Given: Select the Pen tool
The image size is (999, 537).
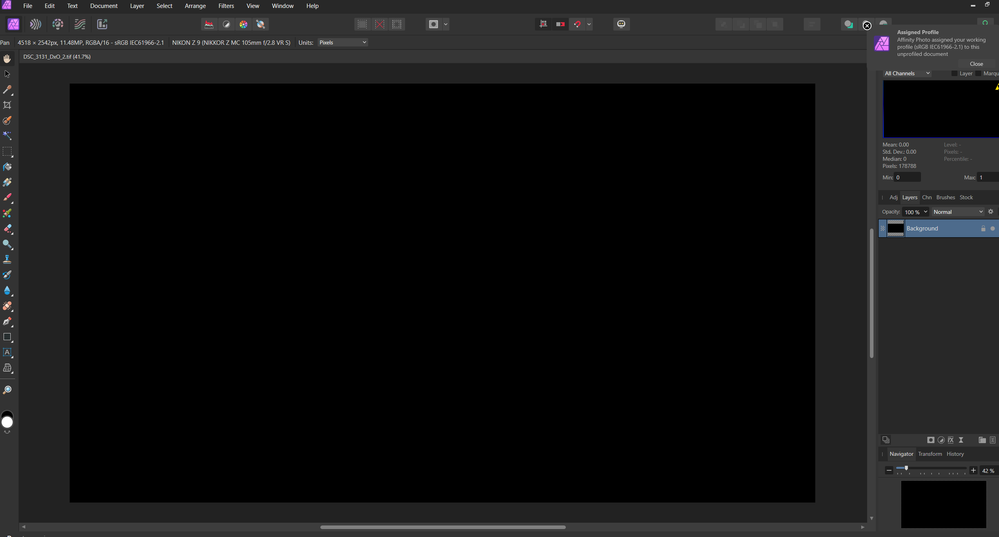Looking at the screenshot, I should [8, 321].
